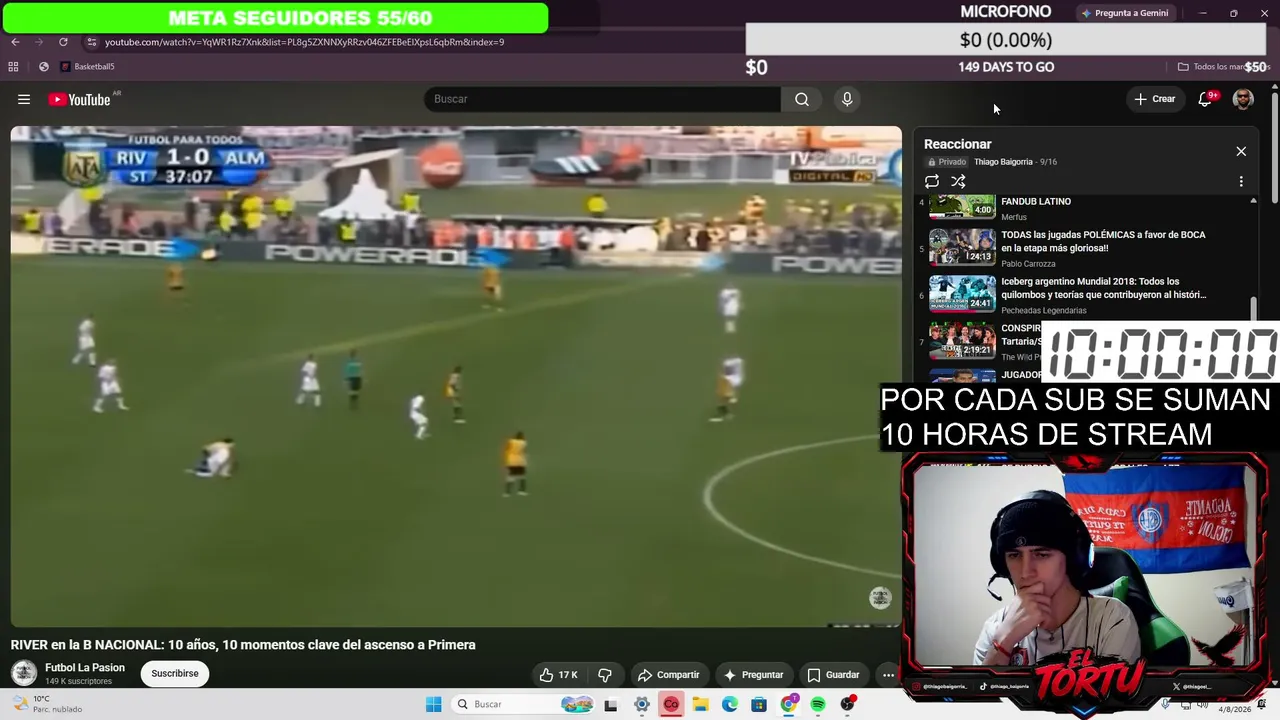The width and height of the screenshot is (1280, 720).
Task: Open File Explorer from the taskbar
Action: pos(701,705)
